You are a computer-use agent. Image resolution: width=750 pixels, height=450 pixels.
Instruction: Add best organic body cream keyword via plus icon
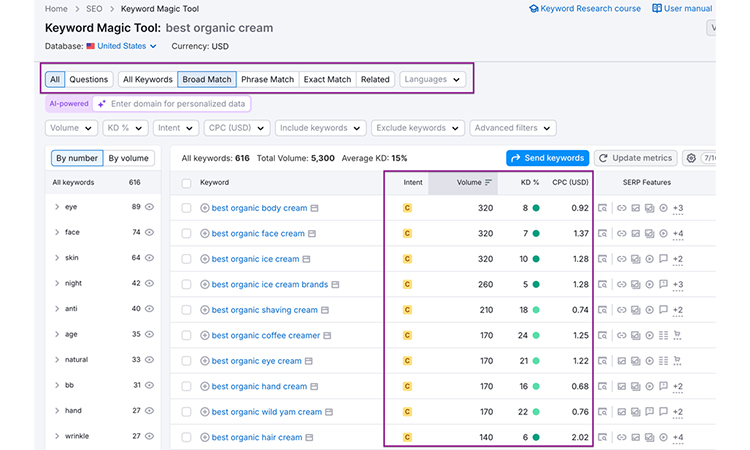pos(205,208)
